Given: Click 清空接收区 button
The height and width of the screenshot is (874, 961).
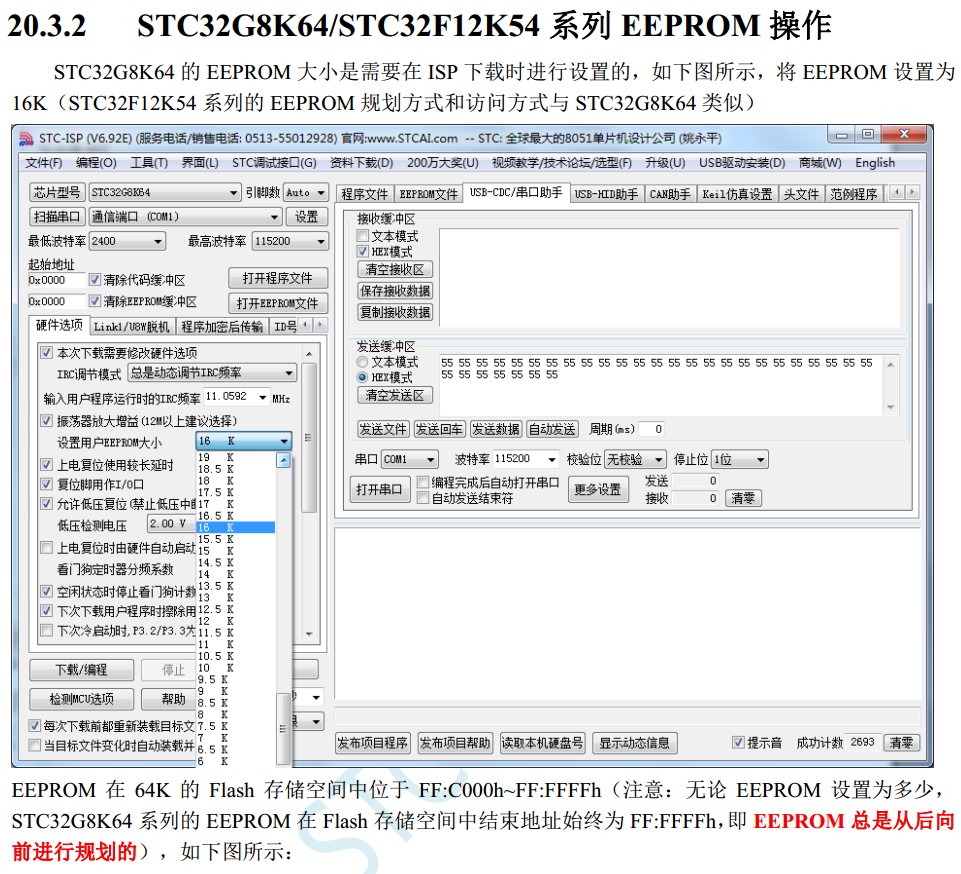Looking at the screenshot, I should (x=395, y=269).
